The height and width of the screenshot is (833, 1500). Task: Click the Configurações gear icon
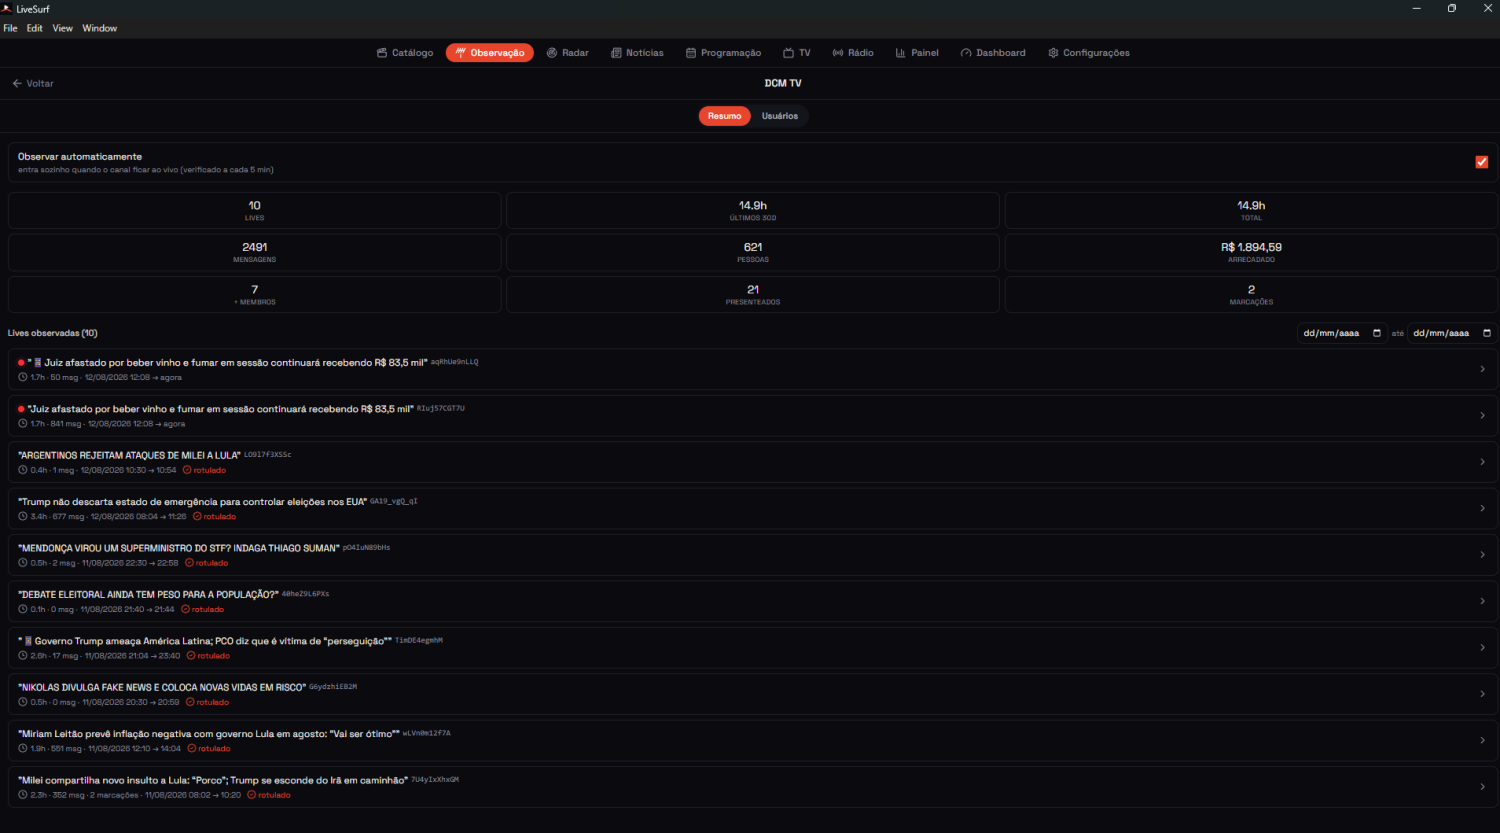coord(1053,53)
